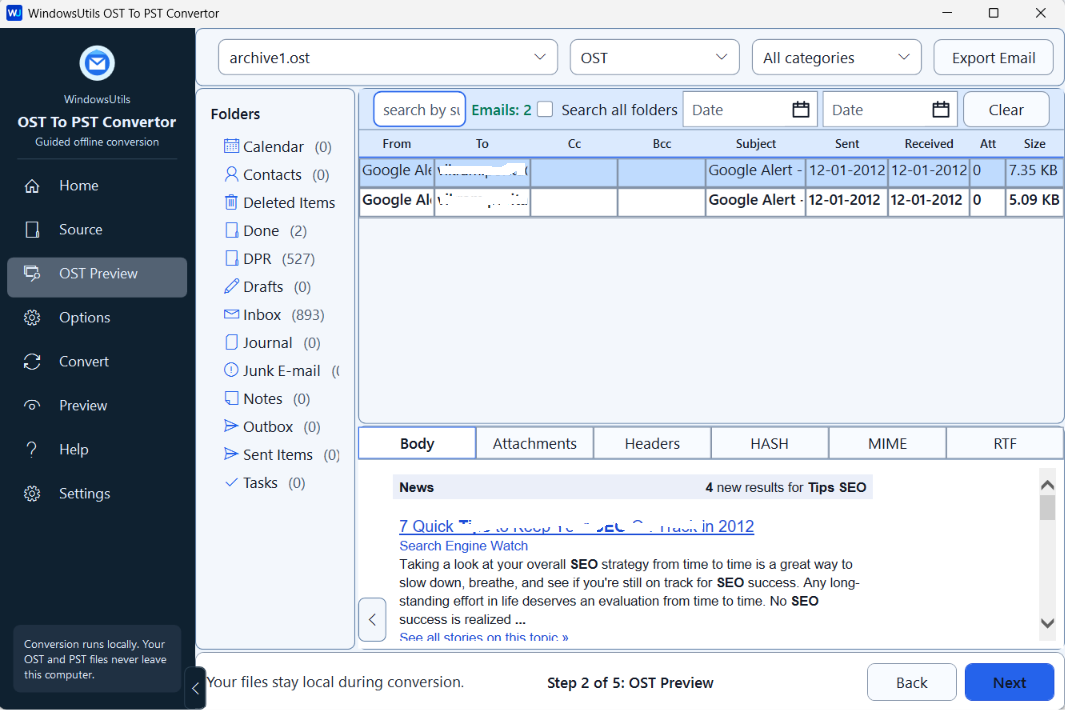
Task: Switch to the Attachments tab
Action: [x=535, y=444]
